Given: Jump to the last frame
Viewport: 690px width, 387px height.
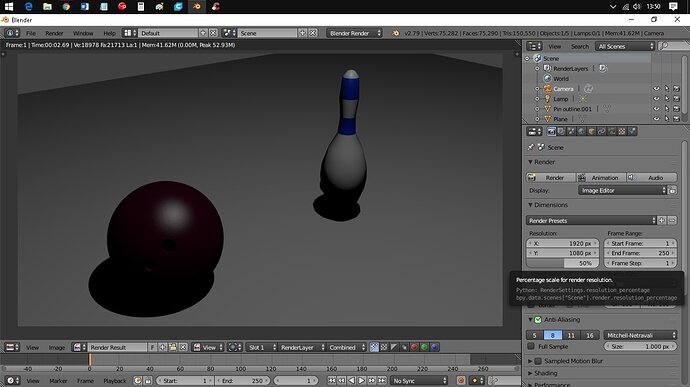Looking at the screenshot, I should click(382, 381).
